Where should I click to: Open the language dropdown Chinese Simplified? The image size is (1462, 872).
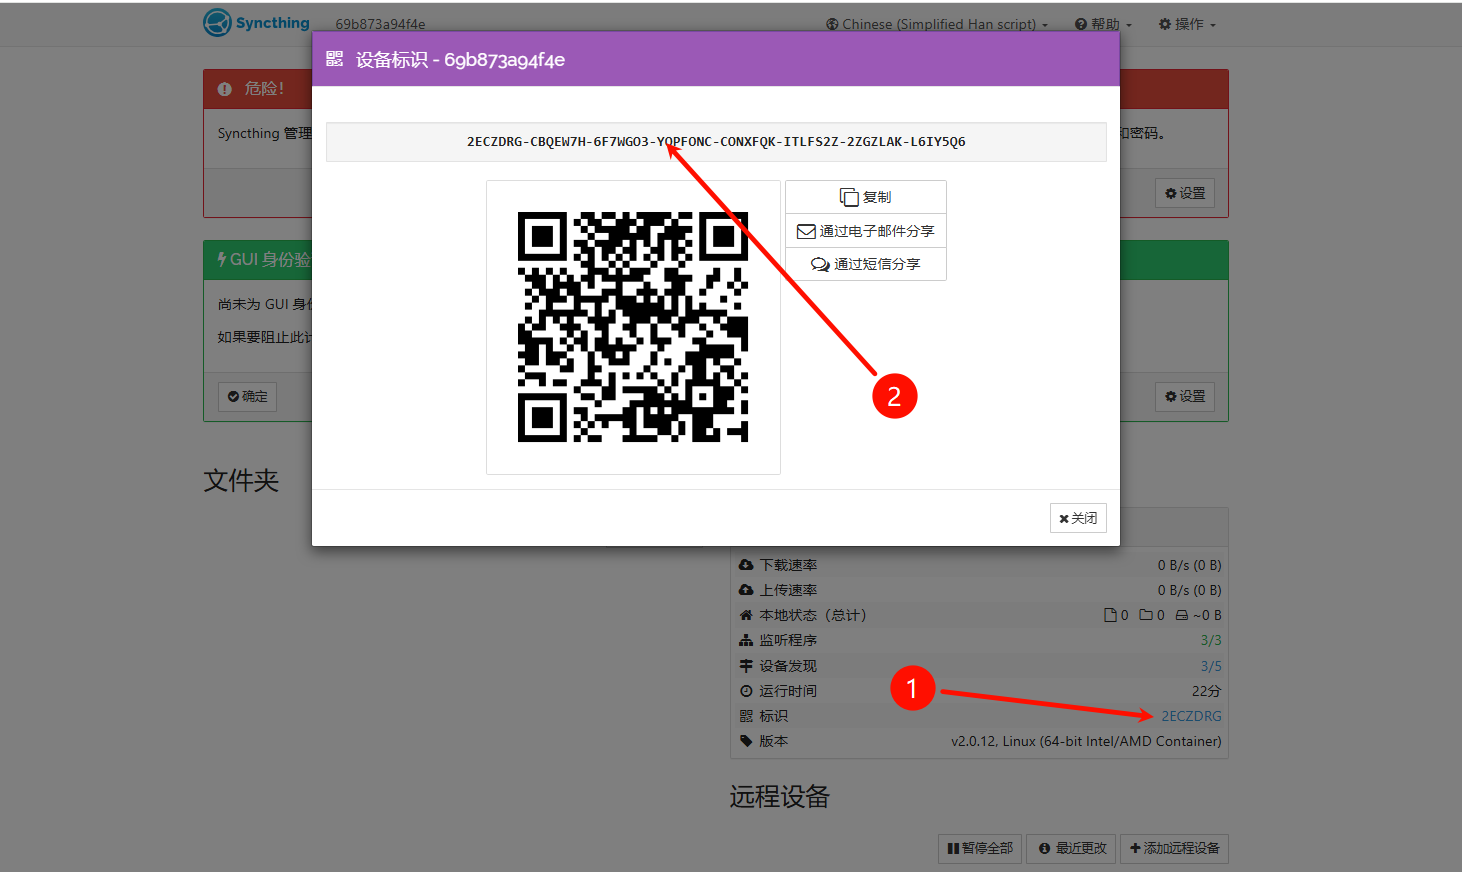[x=937, y=24]
